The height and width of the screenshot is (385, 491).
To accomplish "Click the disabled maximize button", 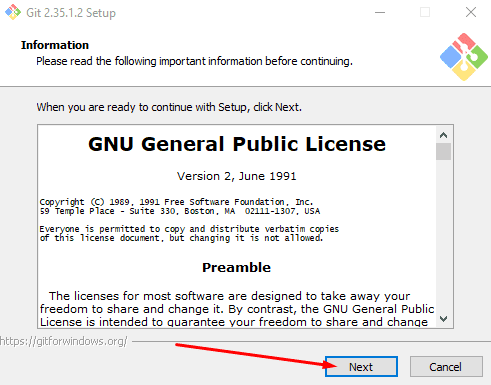I will [425, 12].
